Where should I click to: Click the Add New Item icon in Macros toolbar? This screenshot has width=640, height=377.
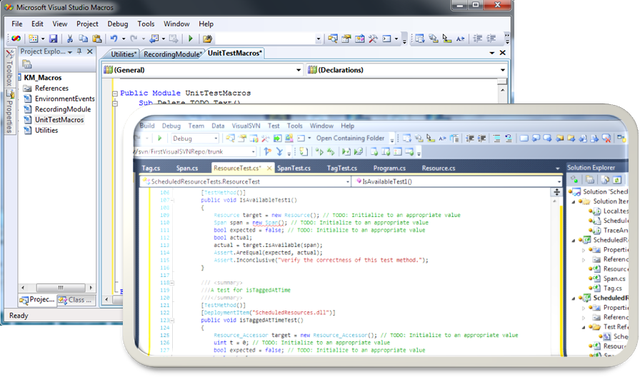pyautogui.click(x=33, y=39)
